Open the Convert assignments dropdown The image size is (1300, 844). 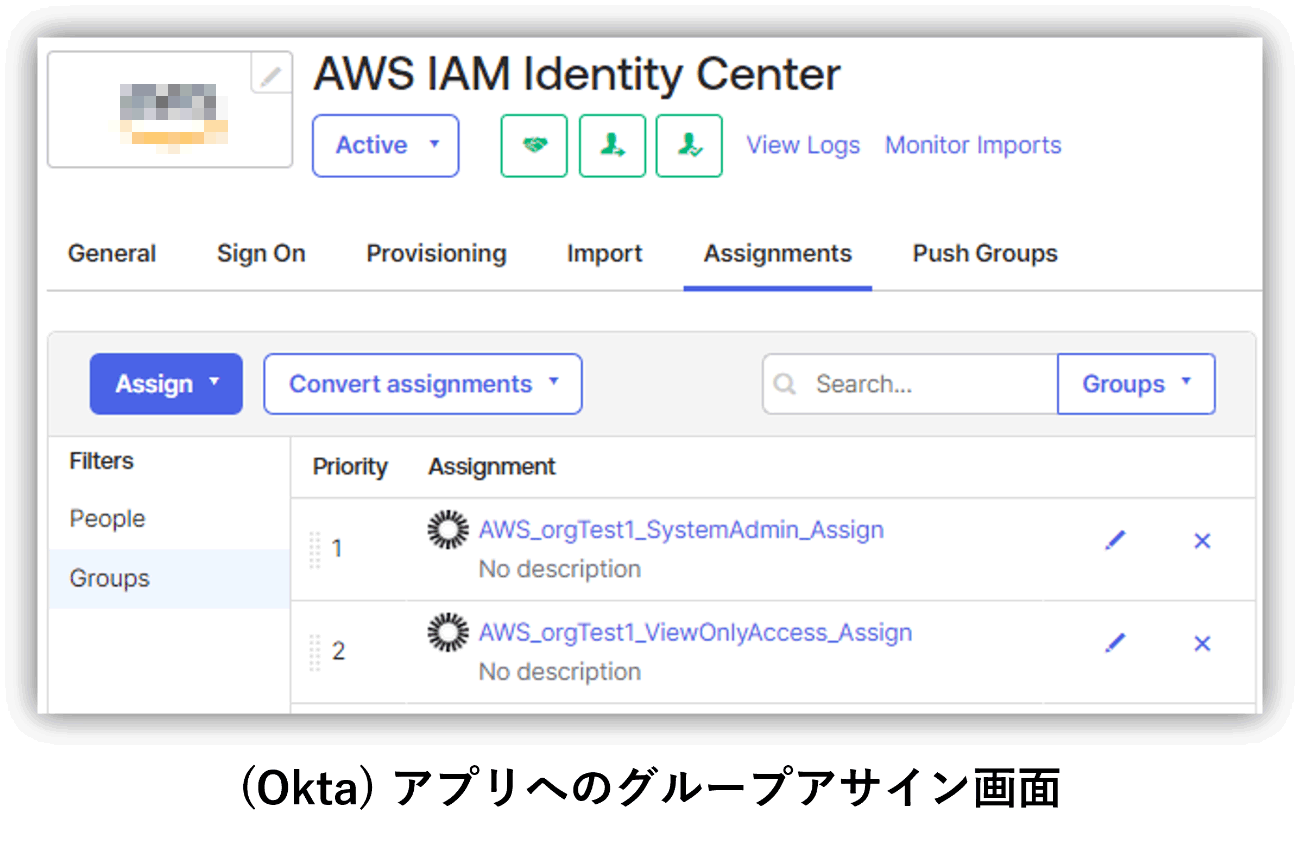point(423,384)
